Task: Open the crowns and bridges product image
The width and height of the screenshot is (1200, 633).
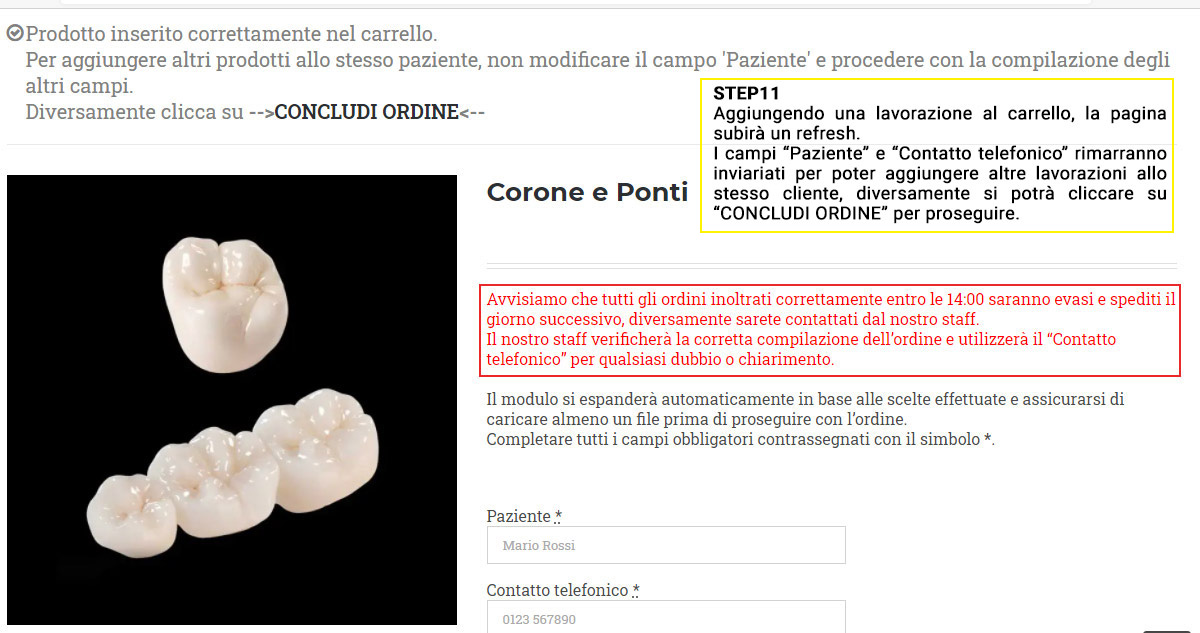Action: pos(232,400)
